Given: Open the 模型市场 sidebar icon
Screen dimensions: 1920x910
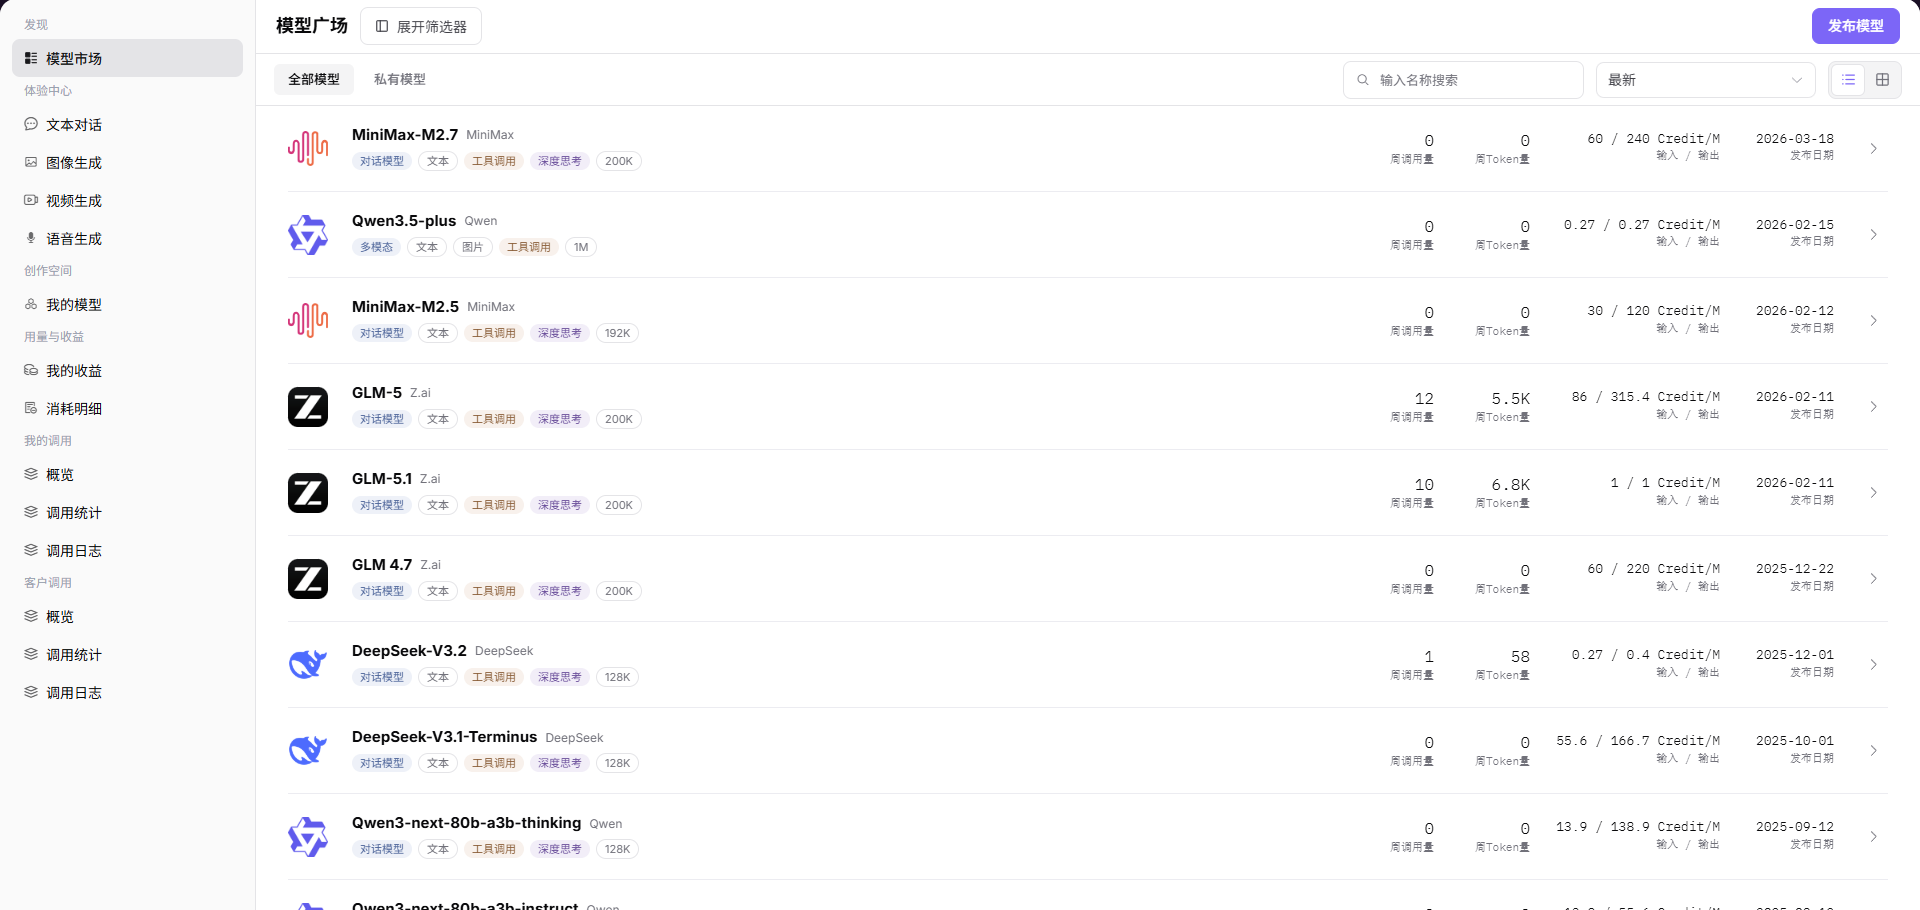Looking at the screenshot, I should 31,58.
